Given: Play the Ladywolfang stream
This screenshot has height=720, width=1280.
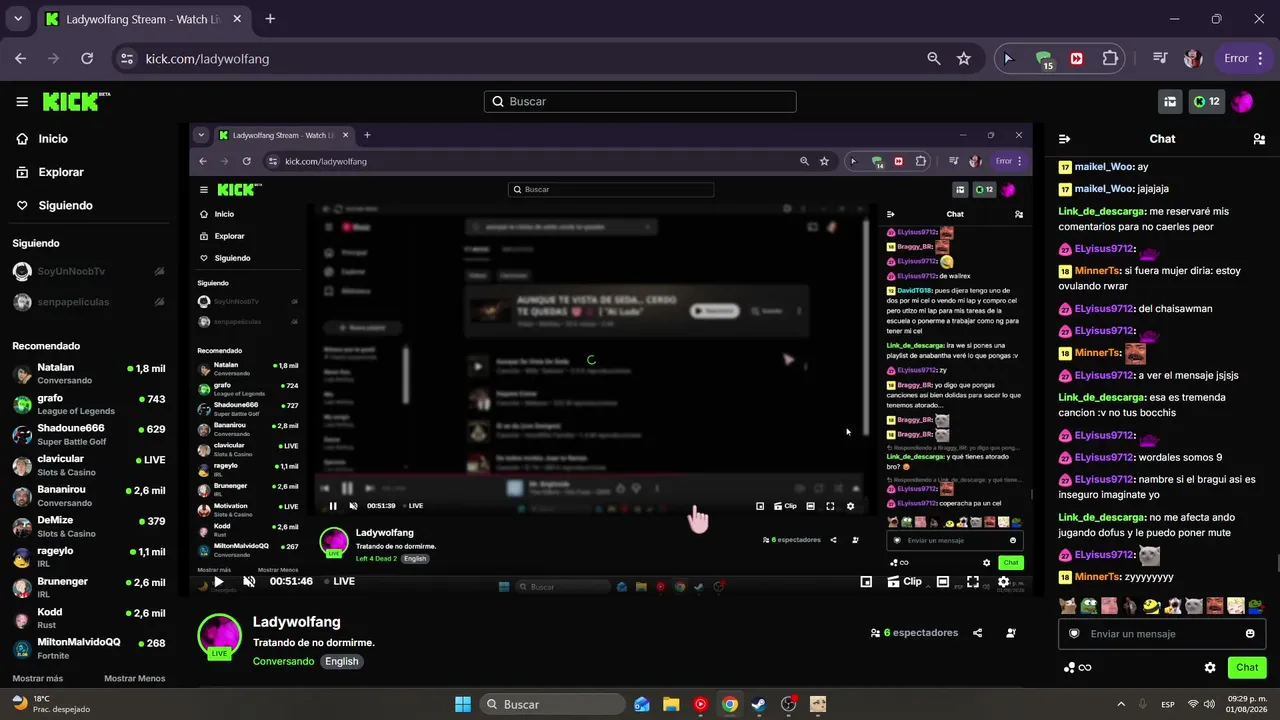Looking at the screenshot, I should (219, 581).
